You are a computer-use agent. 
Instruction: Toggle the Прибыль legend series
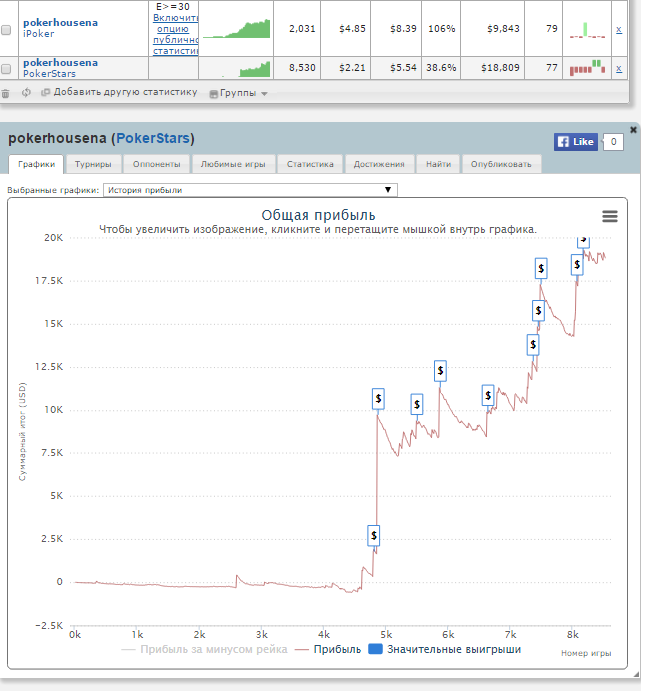(328, 650)
